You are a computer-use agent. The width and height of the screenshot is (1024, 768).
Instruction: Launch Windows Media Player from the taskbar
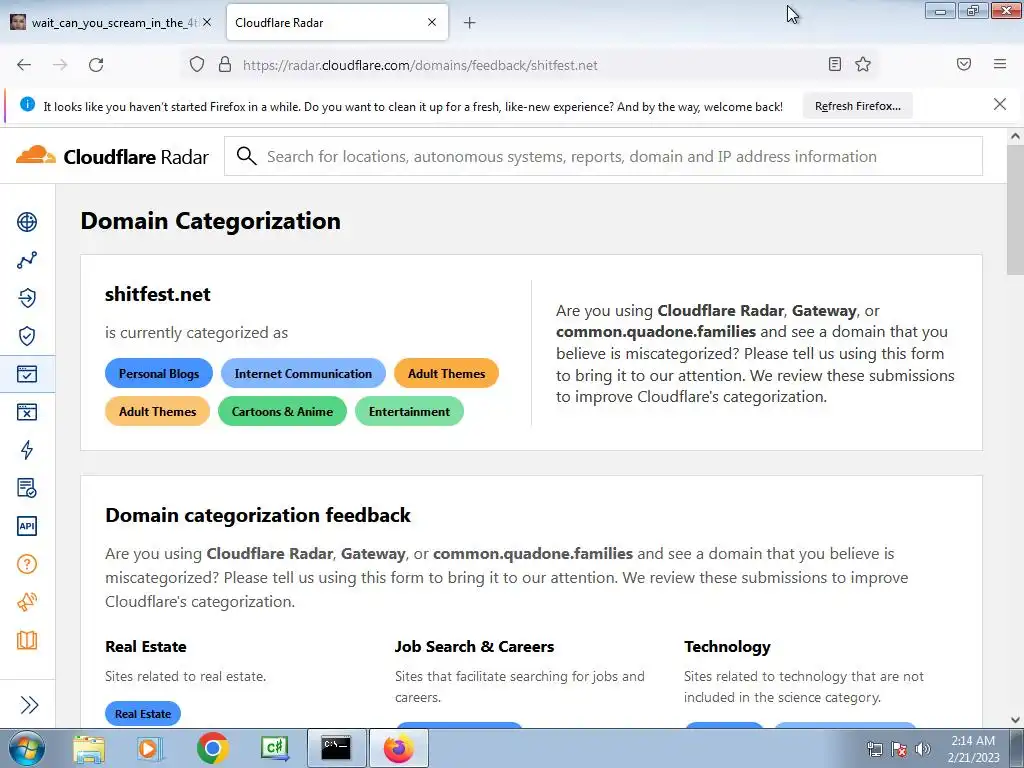coord(150,748)
